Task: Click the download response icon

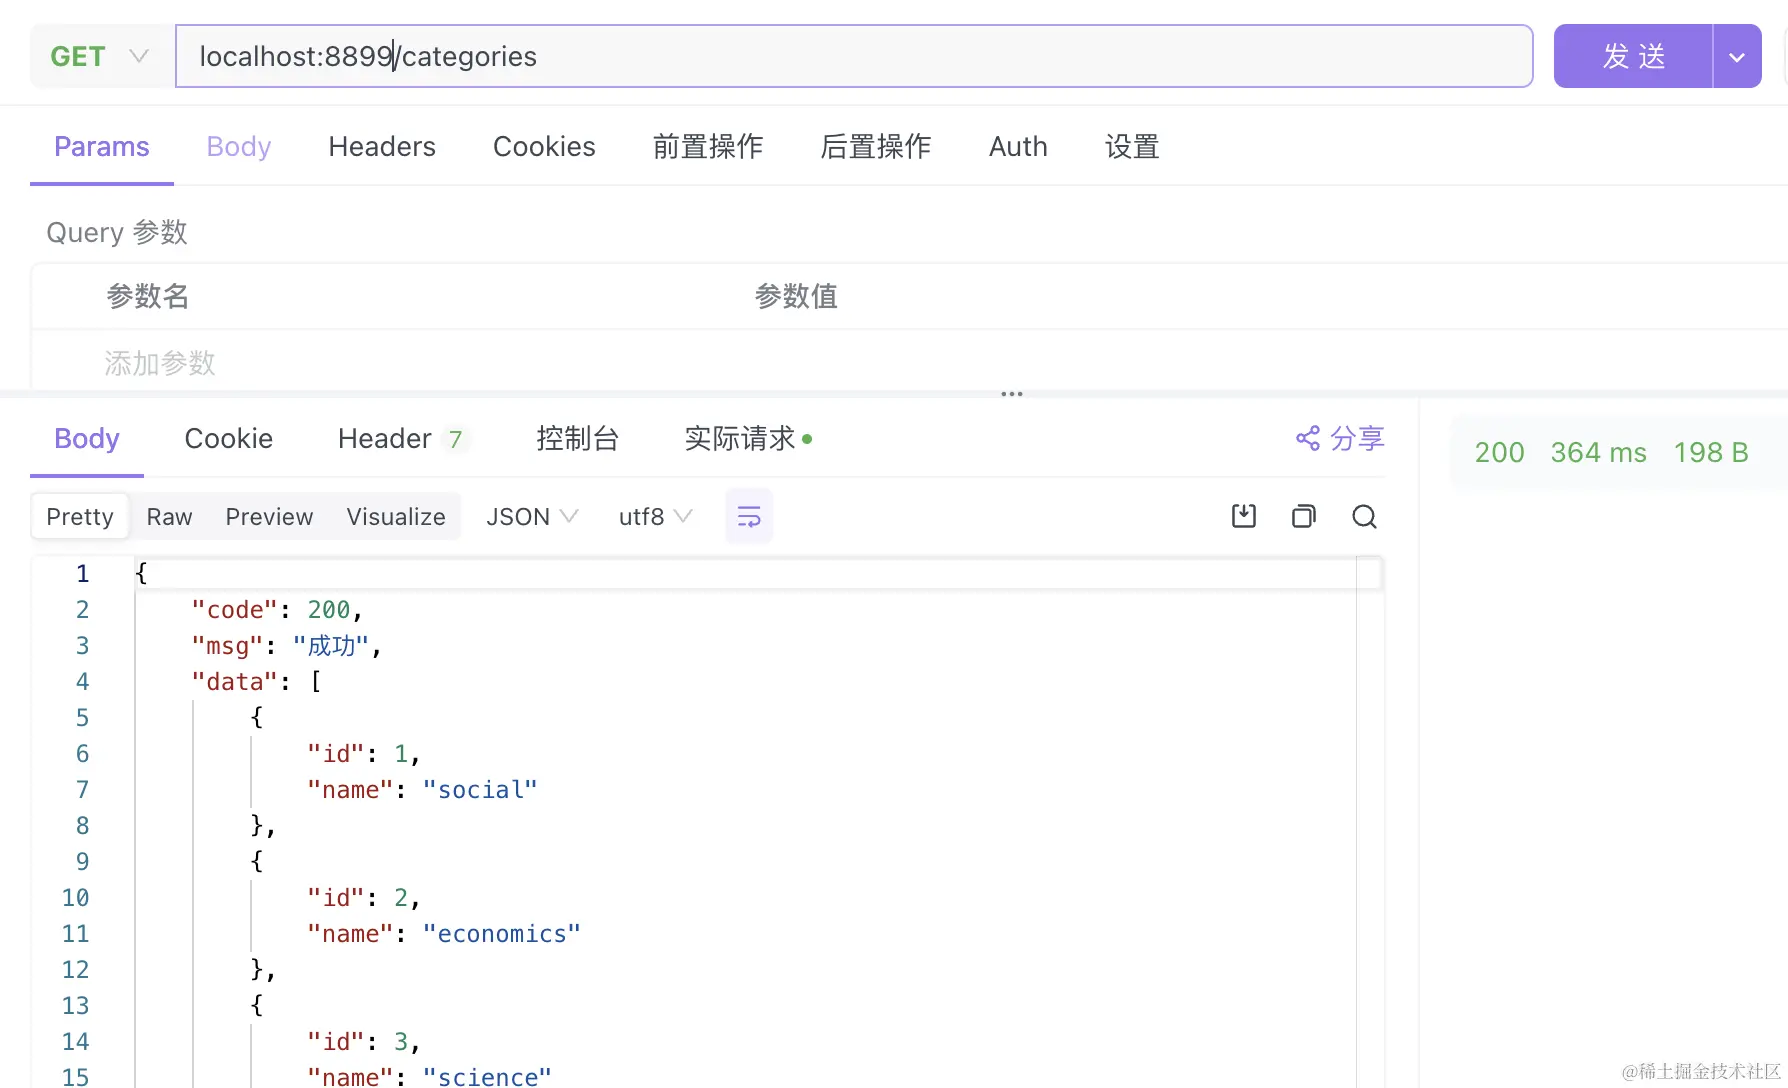Action: click(x=1244, y=516)
